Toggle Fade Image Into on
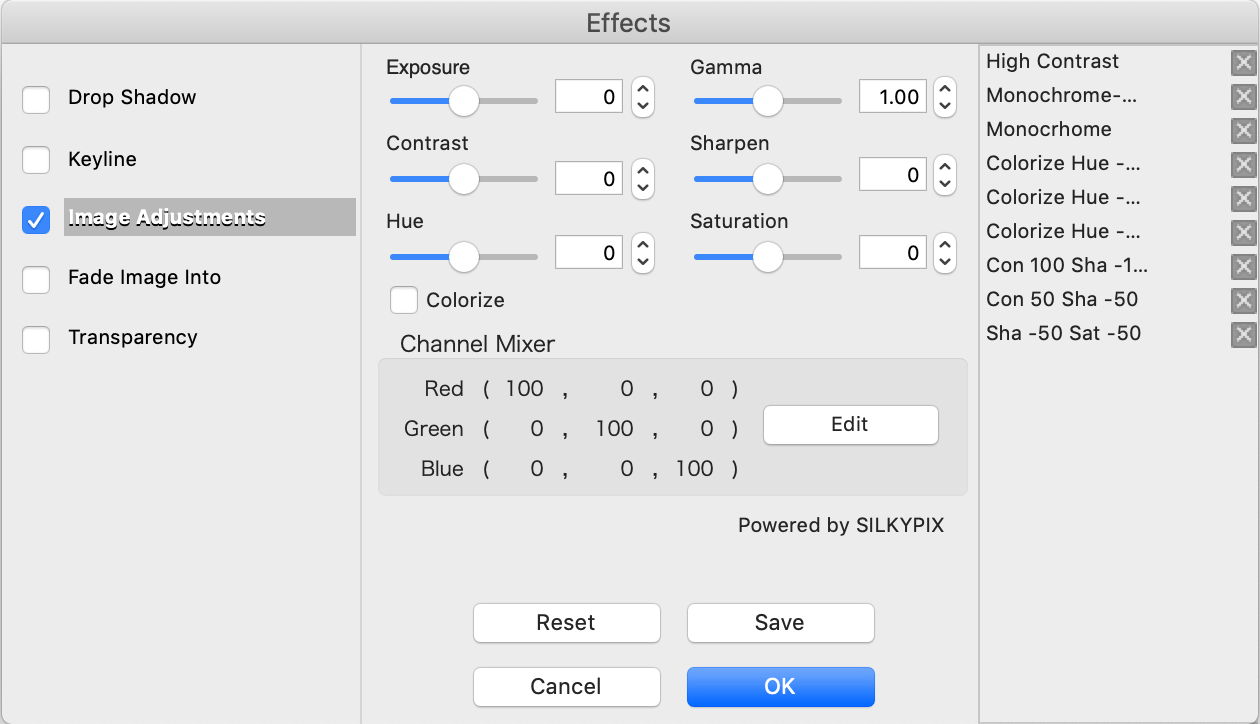This screenshot has height=724, width=1260. 36,279
